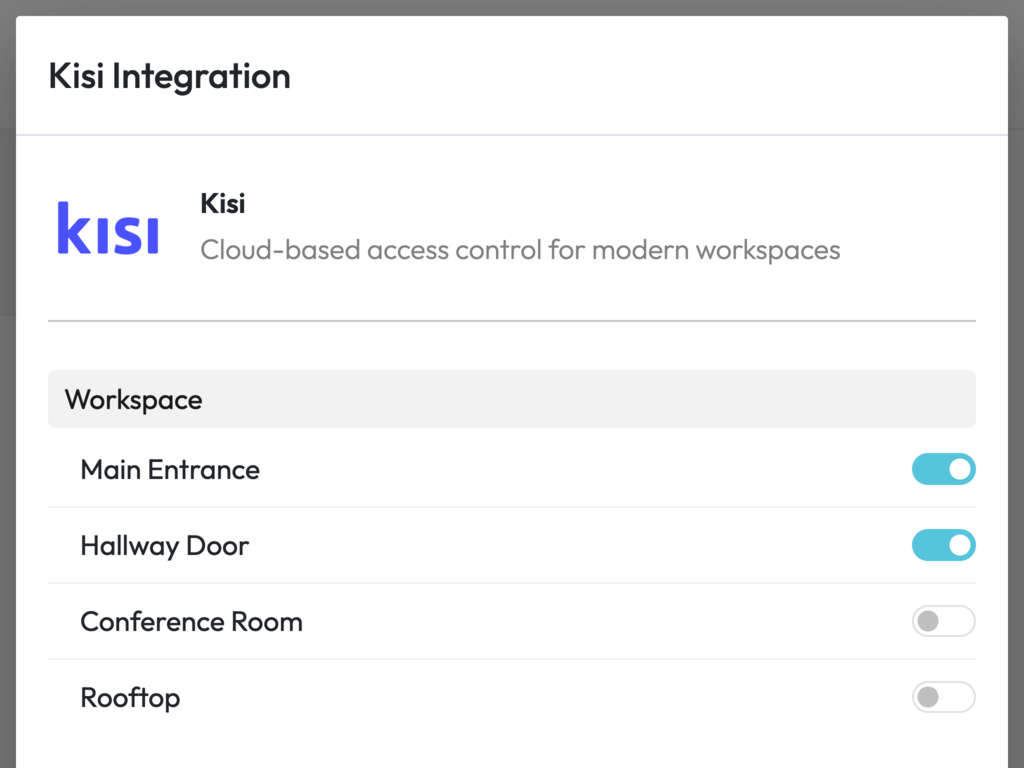Click the white knob on Hallway Door switch
Screen dimensions: 1024x768
pyautogui.click(x=959, y=545)
